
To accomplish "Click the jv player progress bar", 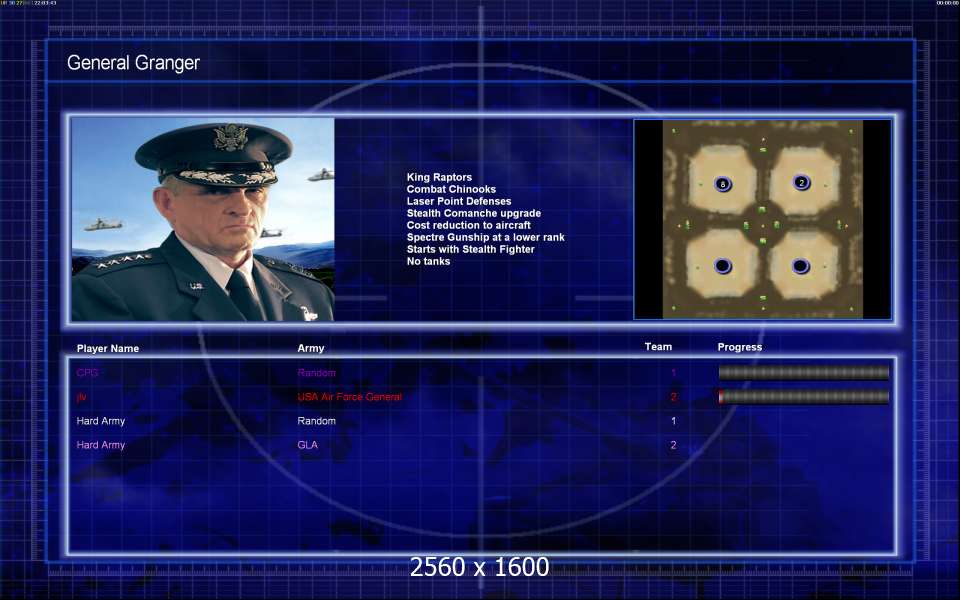I will pyautogui.click(x=803, y=397).
